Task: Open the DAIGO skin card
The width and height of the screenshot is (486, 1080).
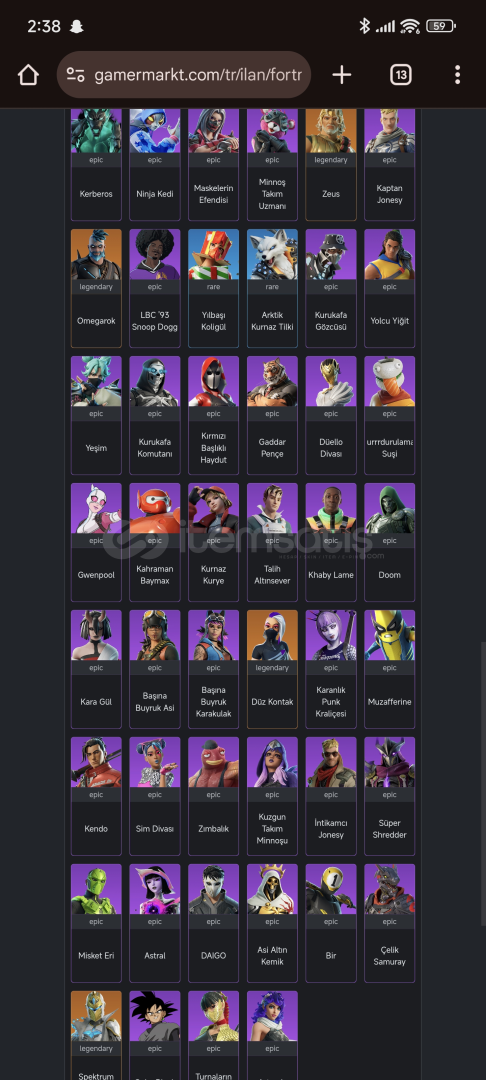Action: (213, 923)
